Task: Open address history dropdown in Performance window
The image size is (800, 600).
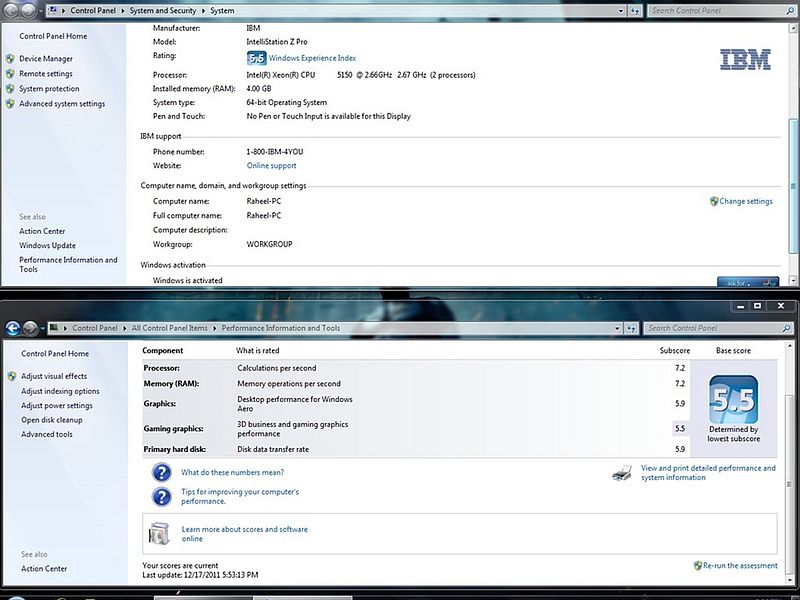Action: pos(617,328)
